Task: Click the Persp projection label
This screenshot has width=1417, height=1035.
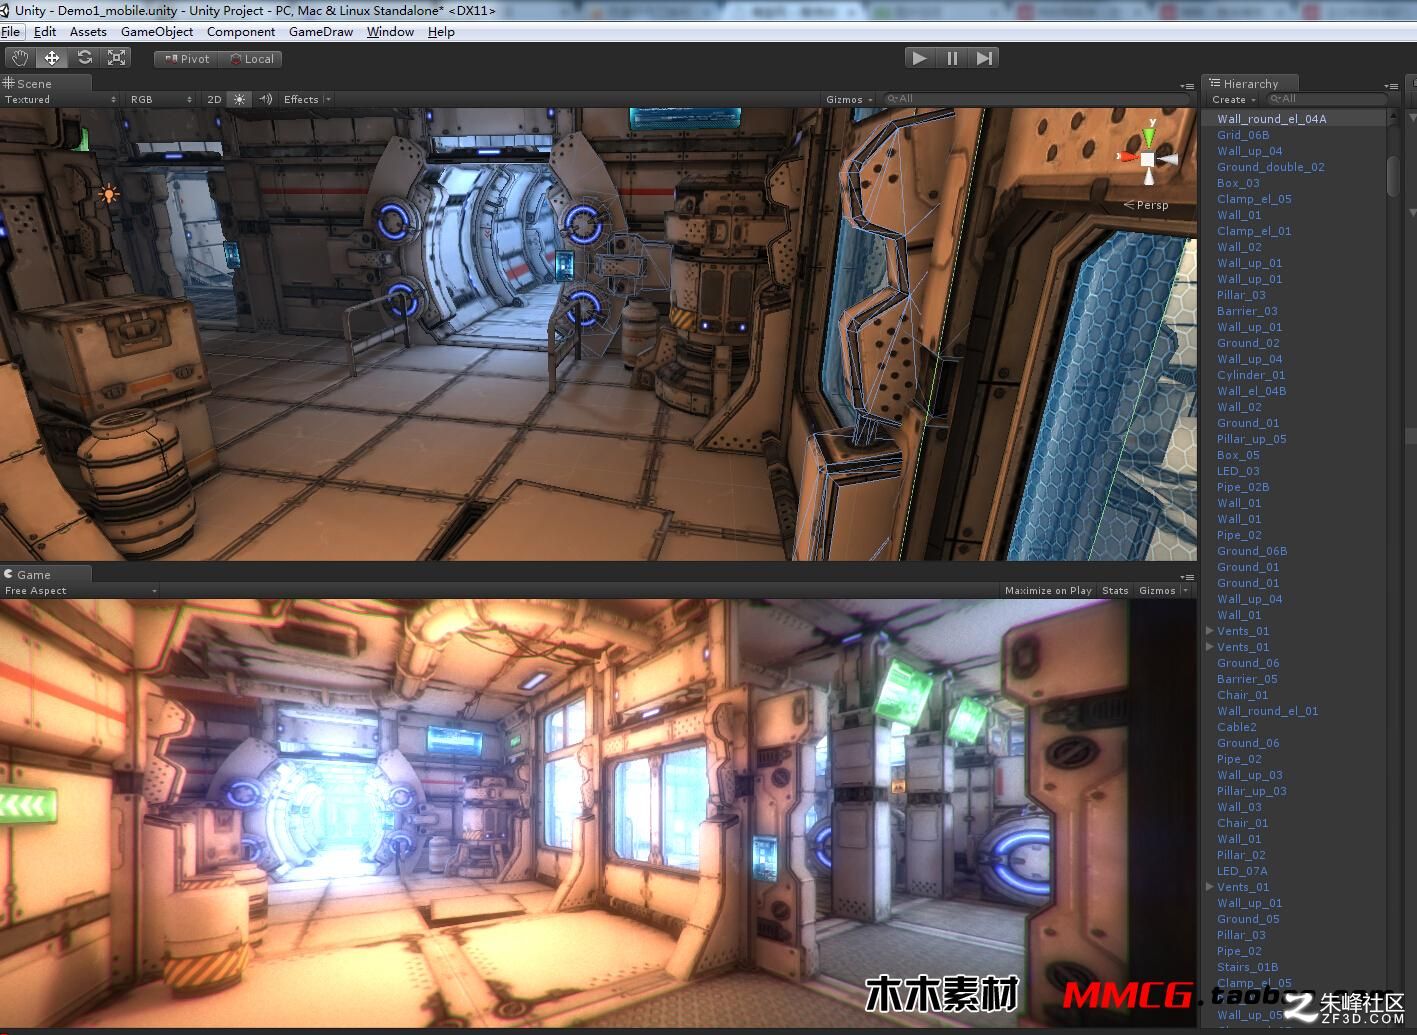Action: point(1146,205)
